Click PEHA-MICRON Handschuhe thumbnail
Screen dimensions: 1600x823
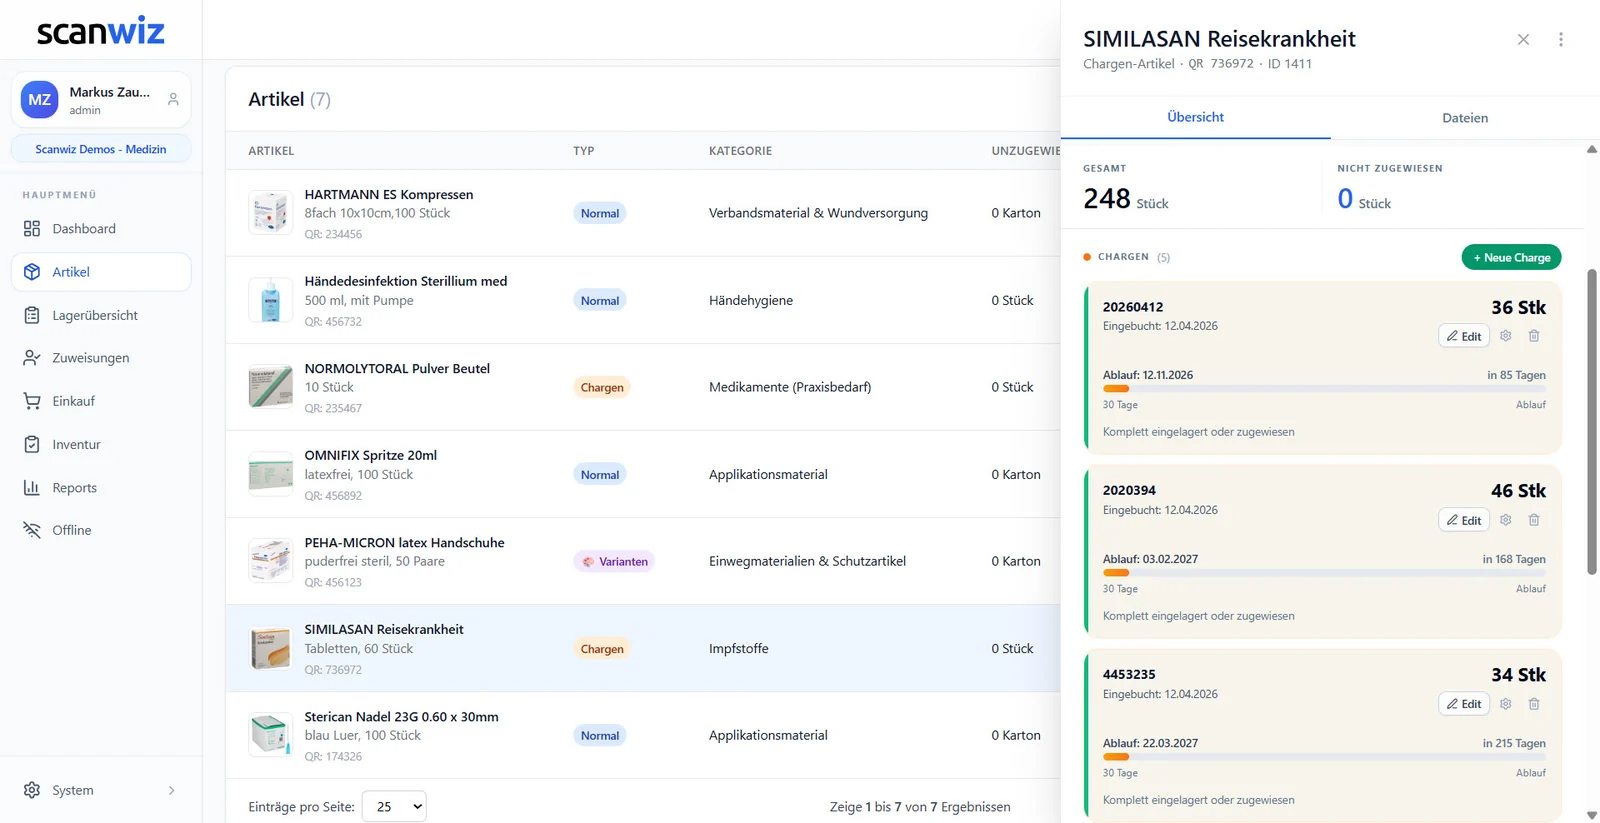click(270, 561)
